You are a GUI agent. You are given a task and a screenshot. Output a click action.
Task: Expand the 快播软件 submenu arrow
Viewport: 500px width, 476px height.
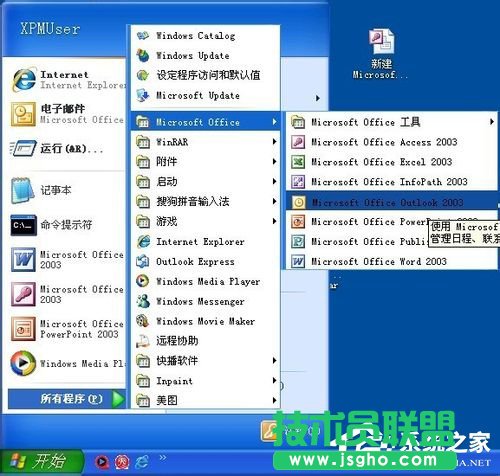274,361
